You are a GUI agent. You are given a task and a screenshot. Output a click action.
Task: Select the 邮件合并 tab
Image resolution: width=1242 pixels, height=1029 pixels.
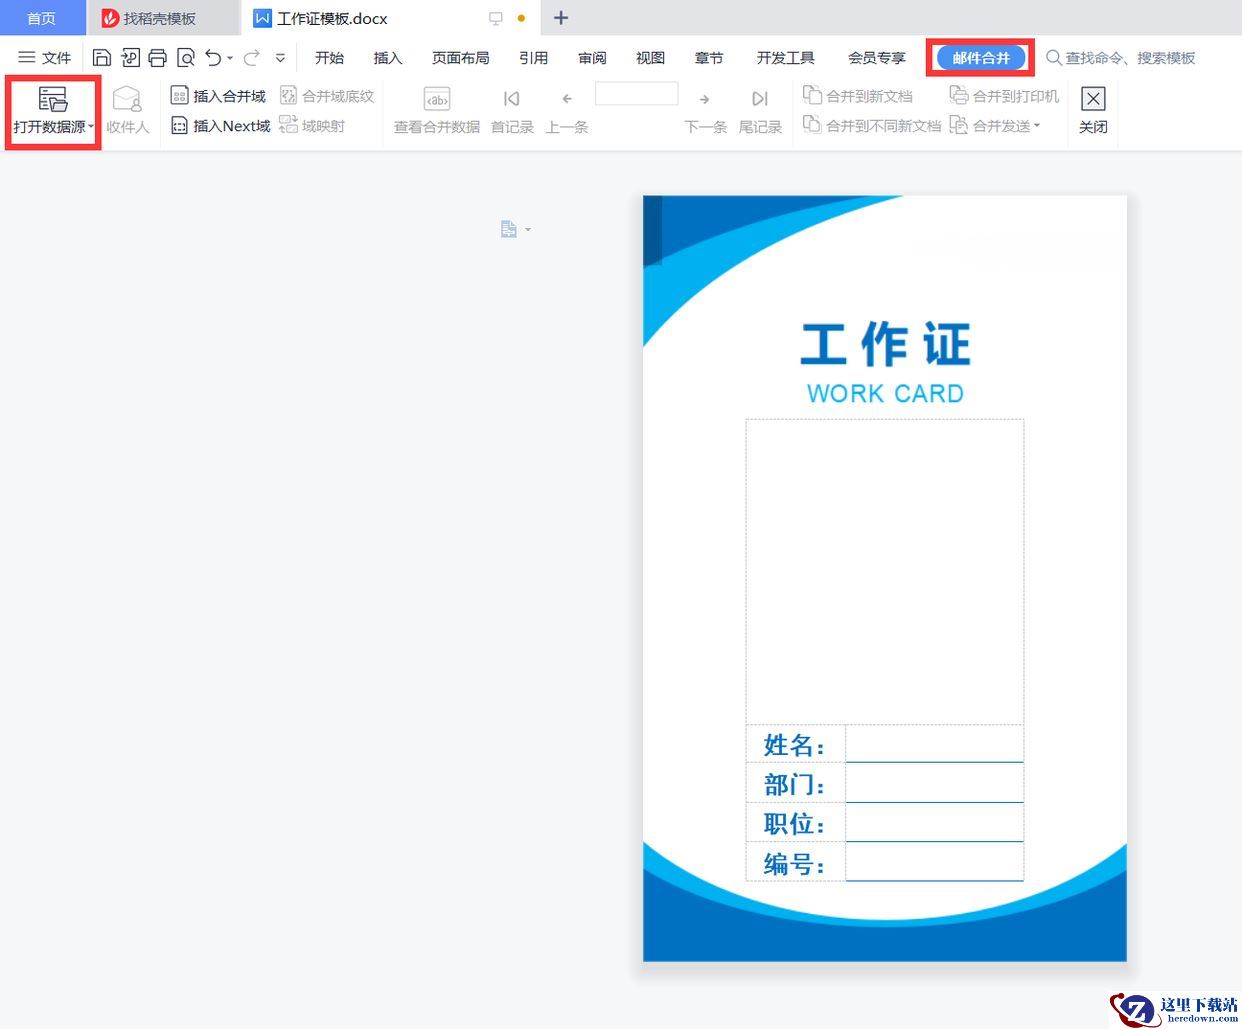click(x=981, y=58)
